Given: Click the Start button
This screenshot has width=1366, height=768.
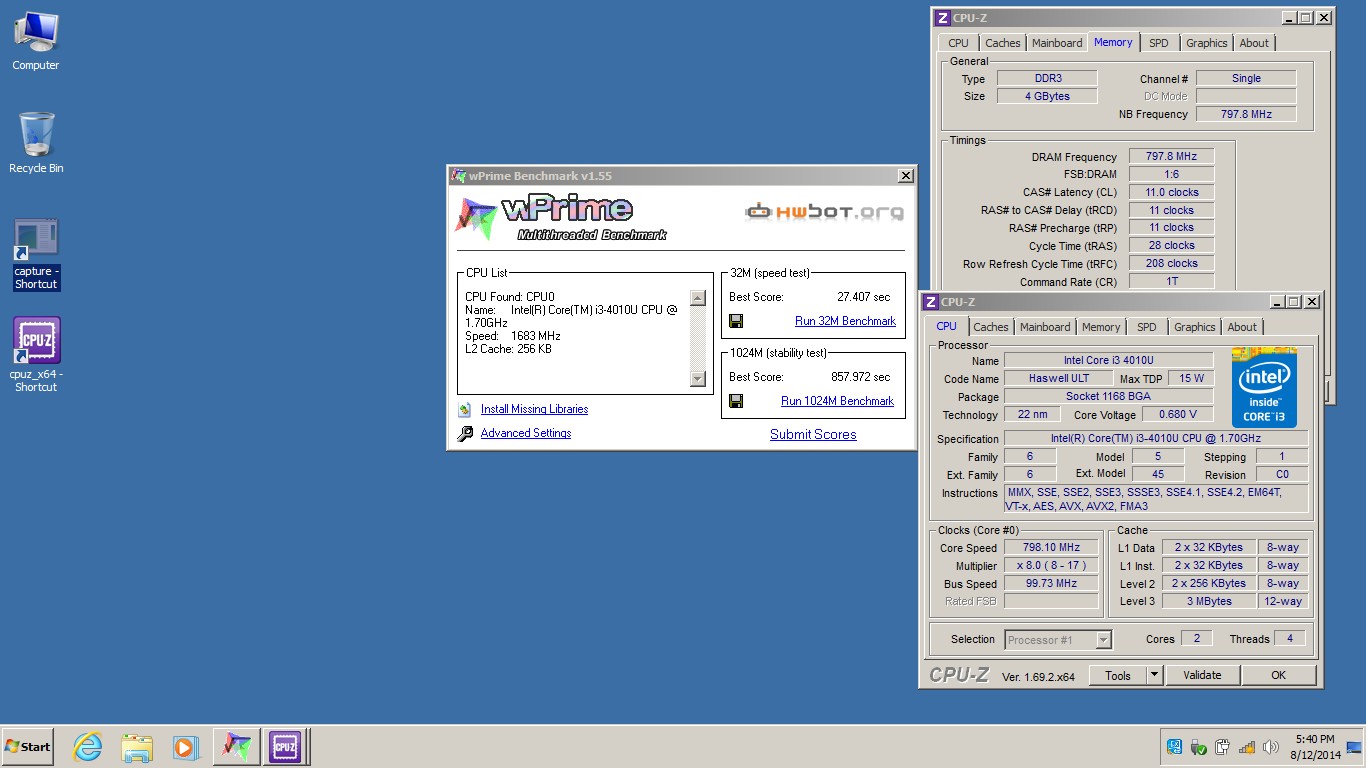Looking at the screenshot, I should [x=28, y=747].
